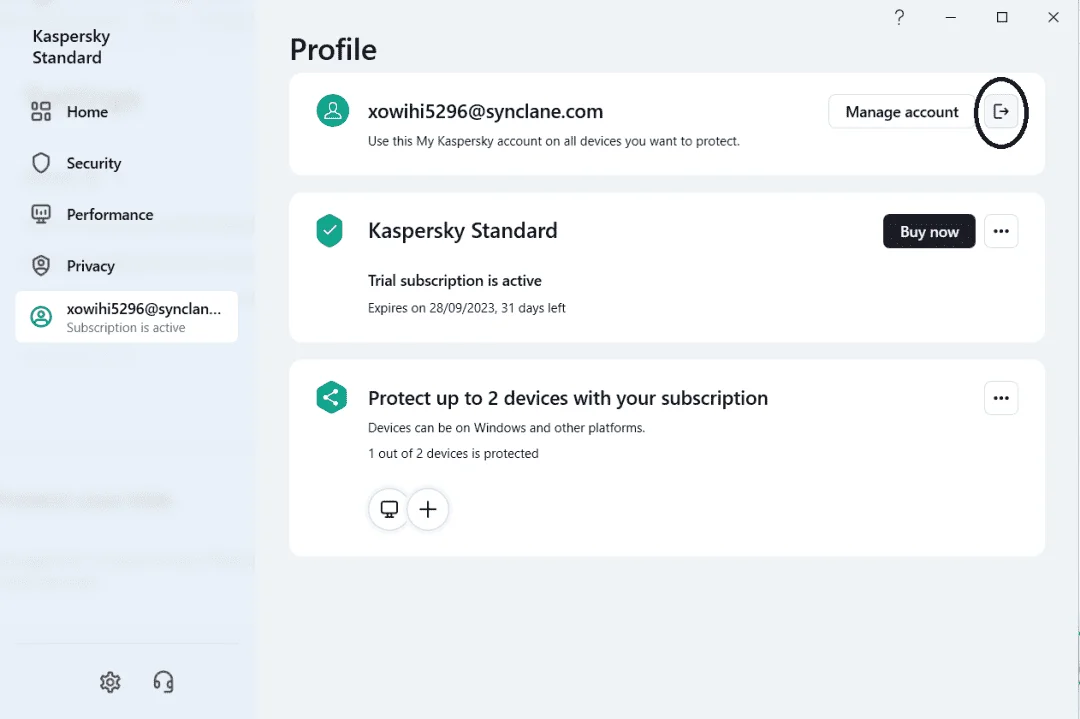Open support via the headset icon

(163, 682)
